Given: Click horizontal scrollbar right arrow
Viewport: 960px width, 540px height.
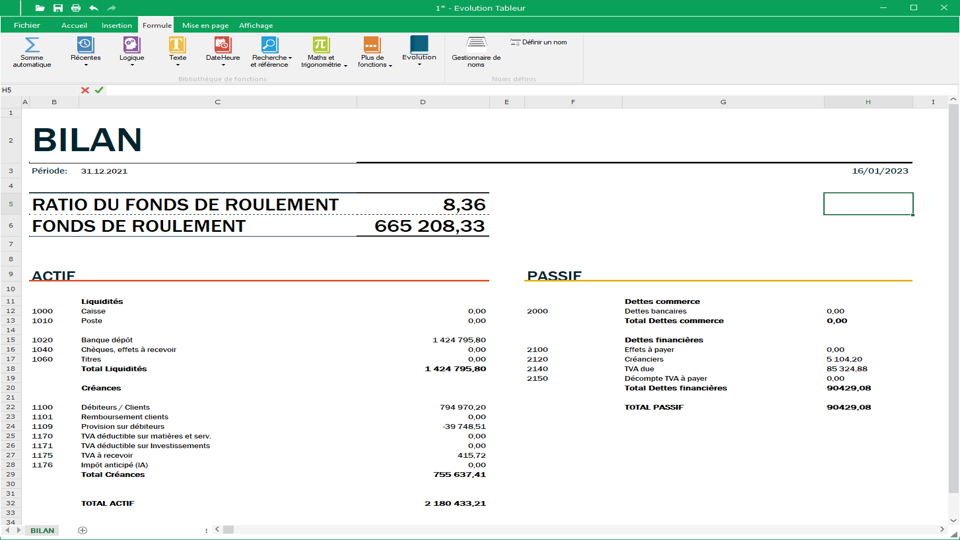Looking at the screenshot, I should 942,530.
